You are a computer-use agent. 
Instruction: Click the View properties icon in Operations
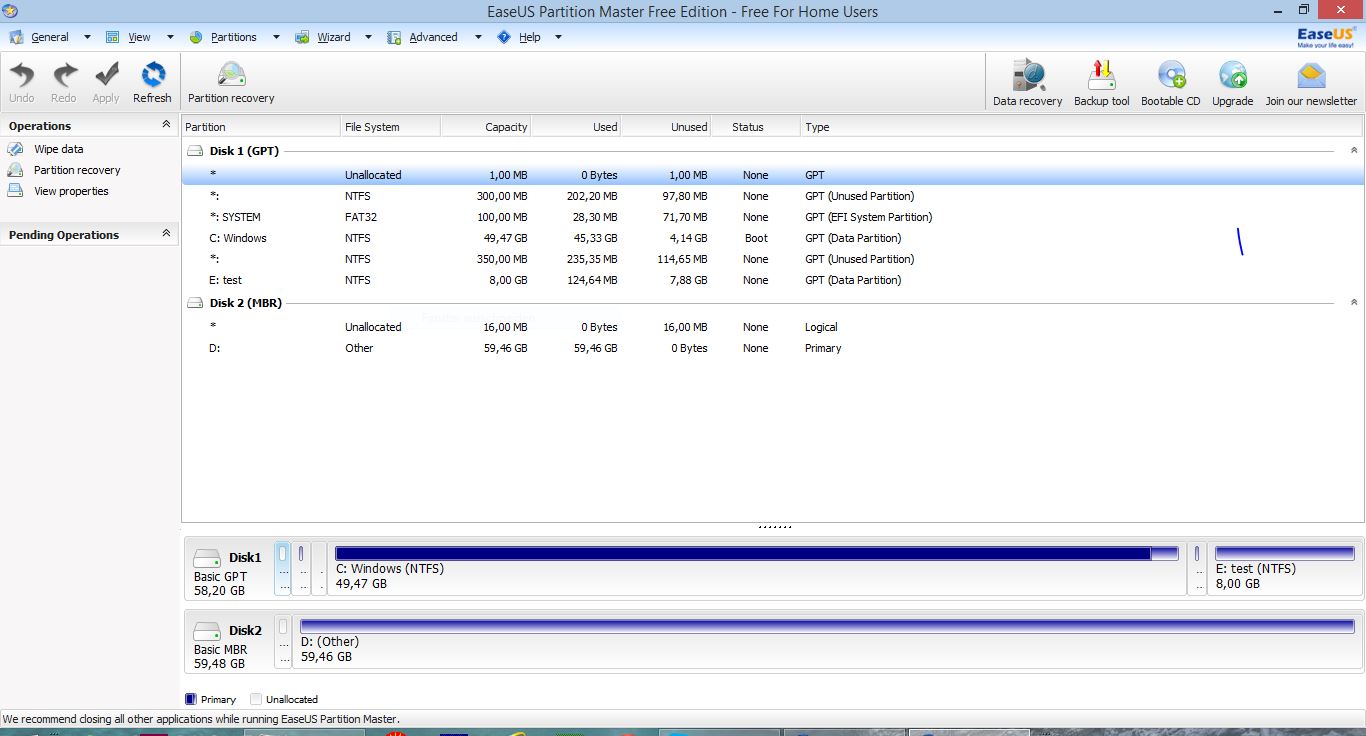pyautogui.click(x=15, y=191)
